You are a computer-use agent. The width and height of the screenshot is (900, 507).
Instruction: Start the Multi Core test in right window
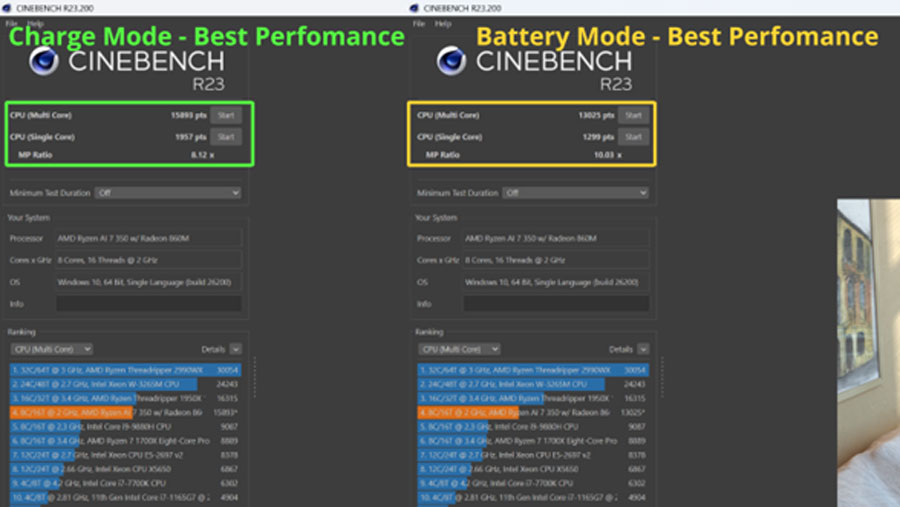pyautogui.click(x=633, y=115)
